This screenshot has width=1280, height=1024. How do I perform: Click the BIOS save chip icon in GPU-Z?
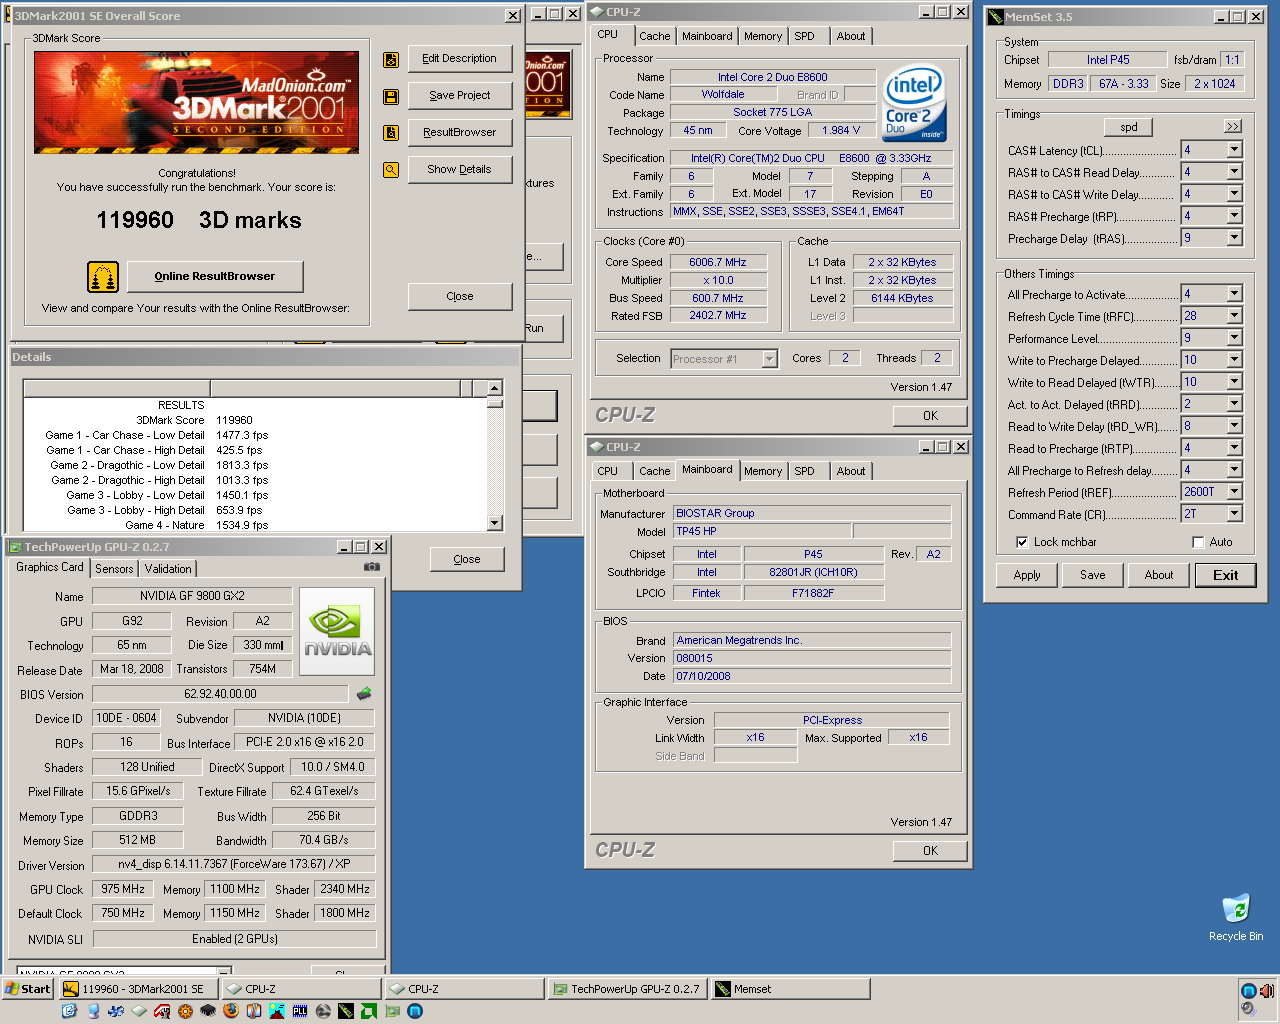[x=364, y=693]
